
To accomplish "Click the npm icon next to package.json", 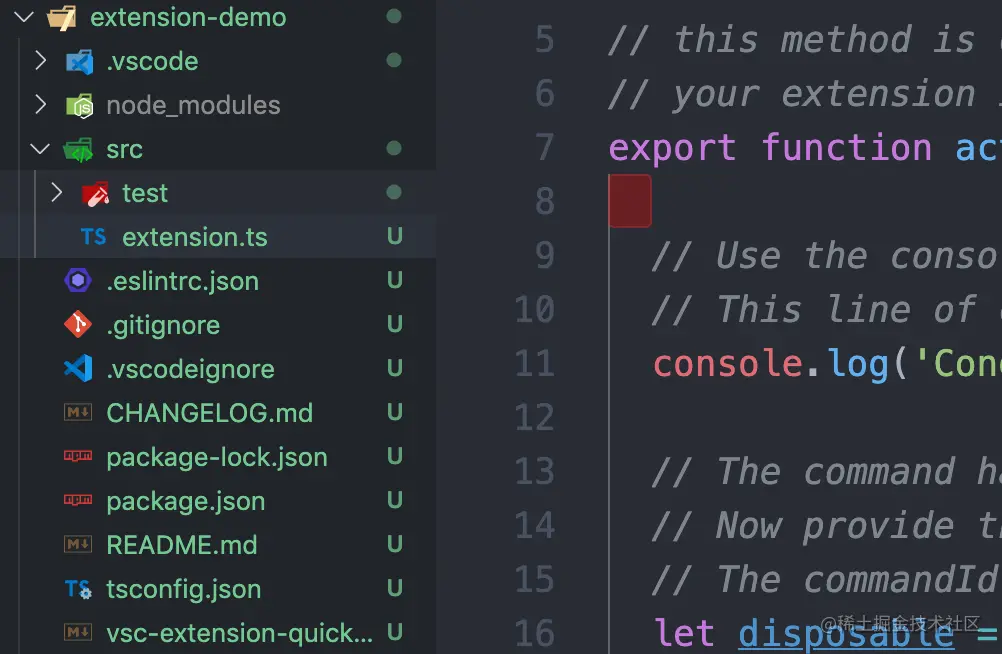I will click(x=78, y=501).
